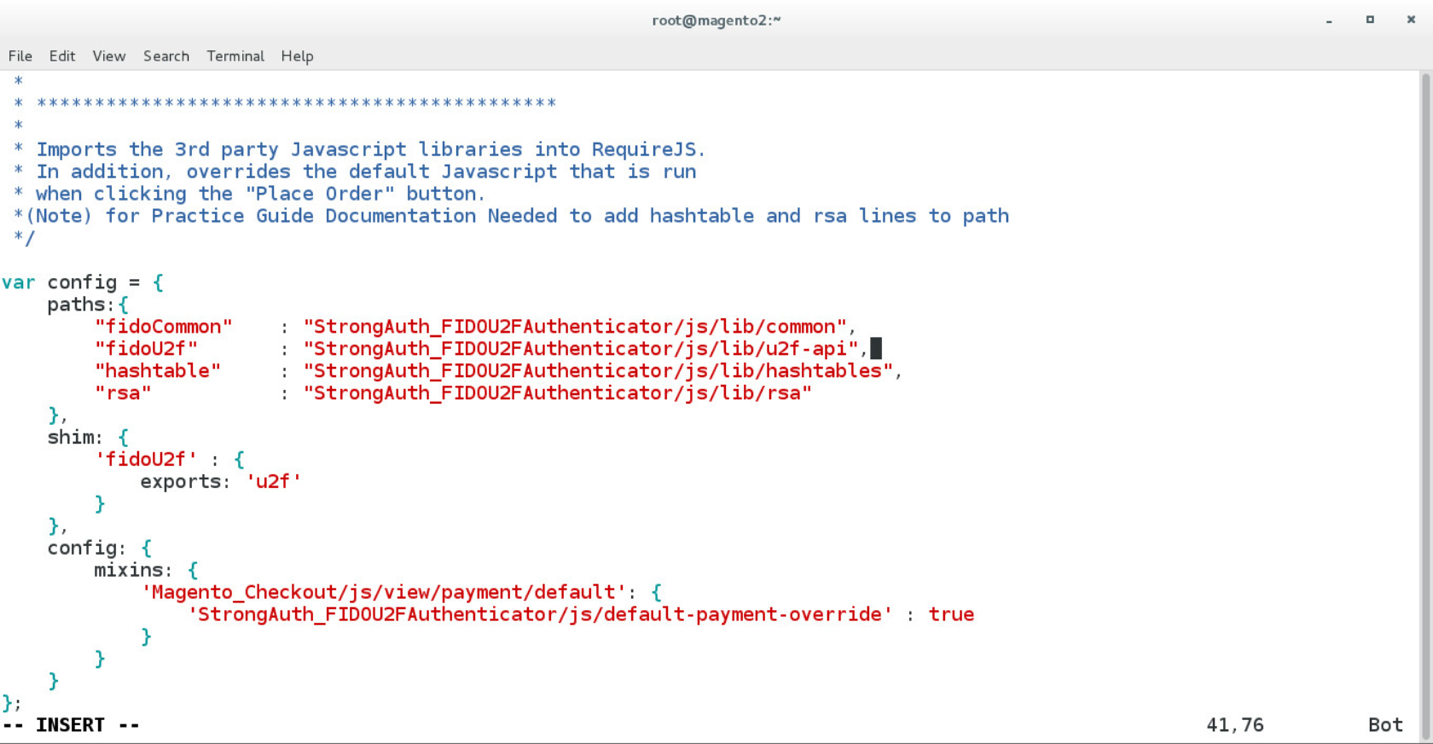Click the "-- INSERT --" mode indicator
The height and width of the screenshot is (744, 1433).
(x=71, y=725)
